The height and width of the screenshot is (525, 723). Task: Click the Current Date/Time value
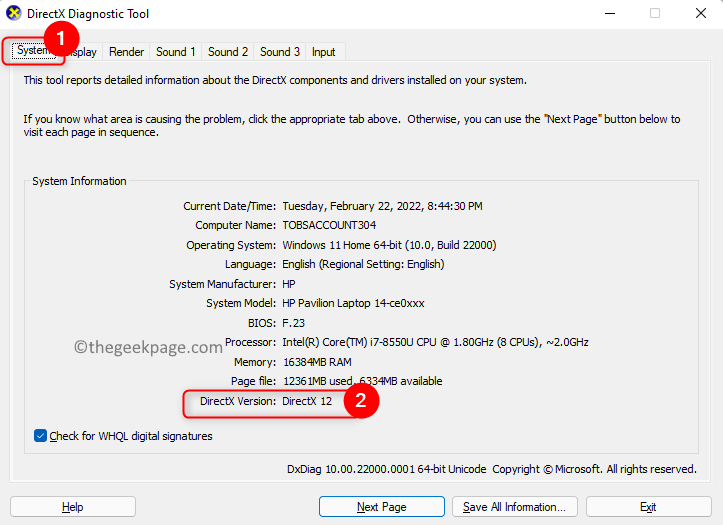click(382, 206)
